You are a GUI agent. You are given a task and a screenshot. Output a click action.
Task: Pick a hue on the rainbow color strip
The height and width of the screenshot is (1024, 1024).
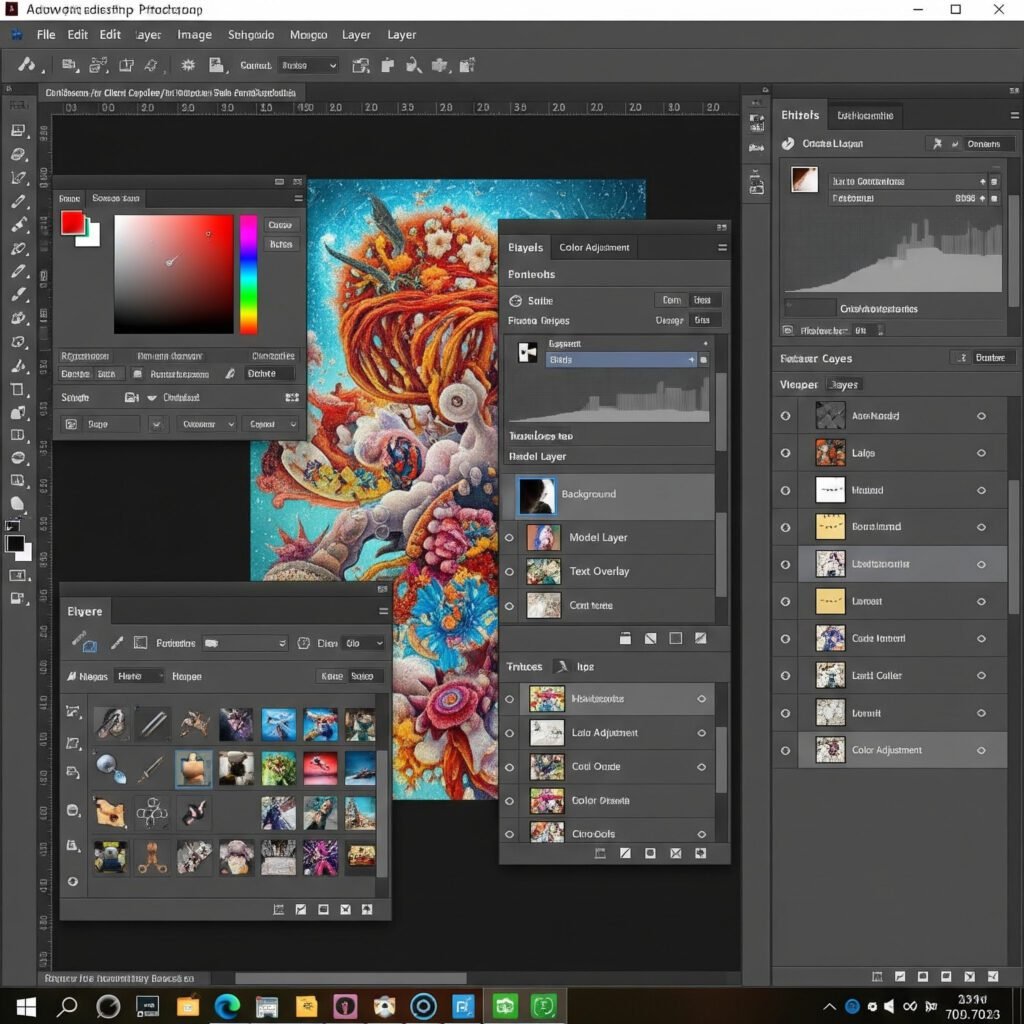click(248, 275)
